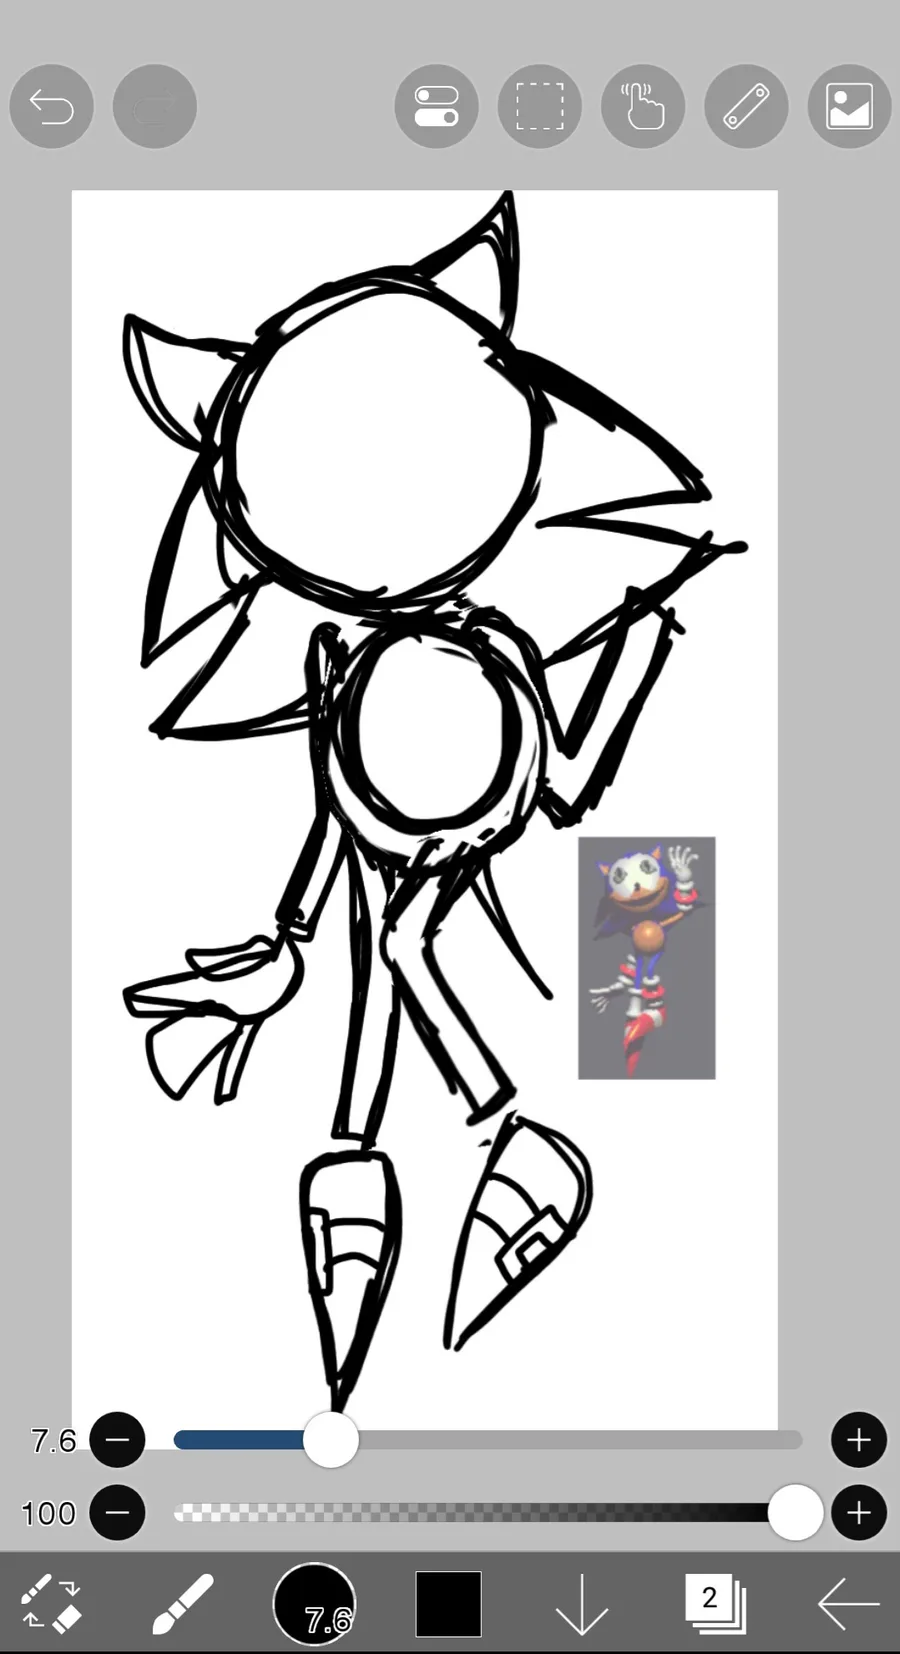Tap the down arrow to hide toolbar
This screenshot has width=900, height=1654.
[582, 1603]
